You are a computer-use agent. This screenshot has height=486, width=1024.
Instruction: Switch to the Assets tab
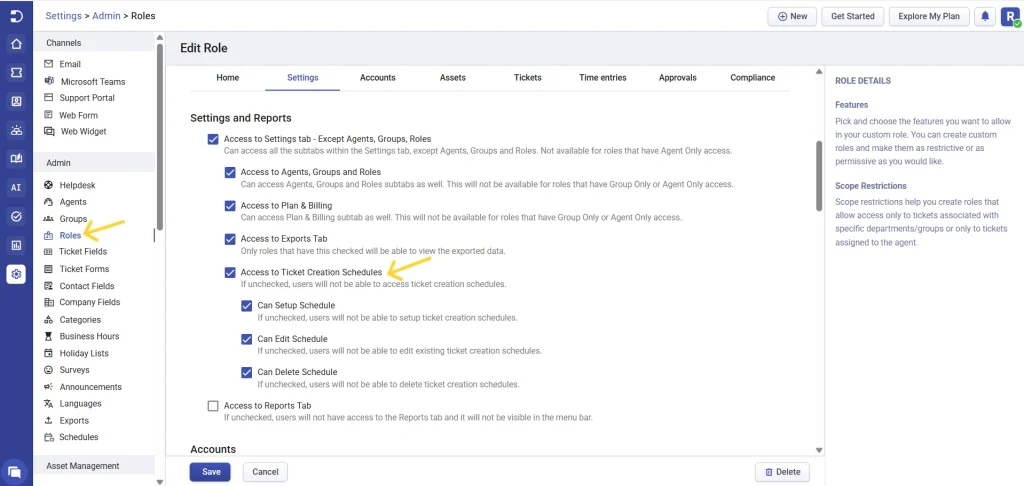(453, 78)
